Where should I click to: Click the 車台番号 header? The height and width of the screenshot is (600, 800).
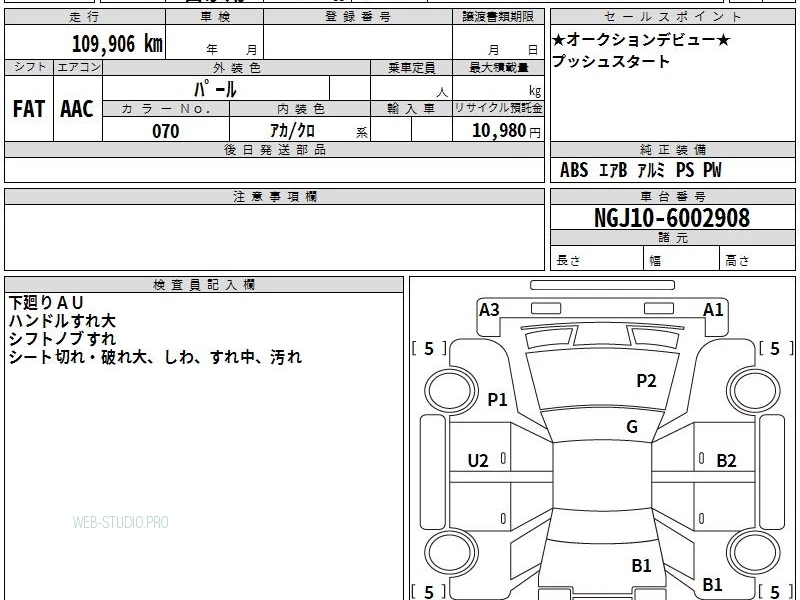click(x=672, y=196)
